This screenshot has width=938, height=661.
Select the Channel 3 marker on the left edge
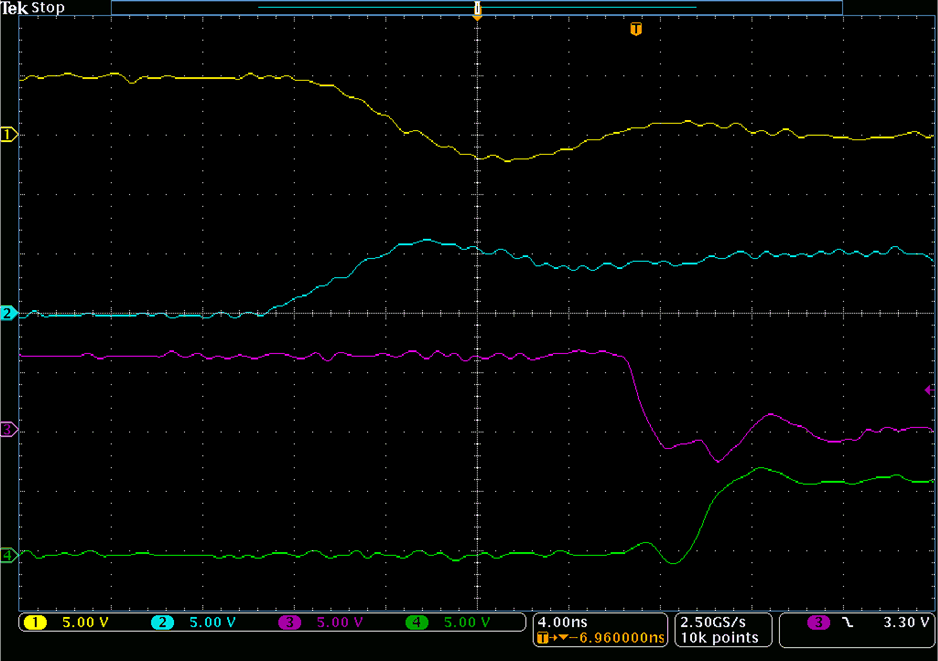7,428
